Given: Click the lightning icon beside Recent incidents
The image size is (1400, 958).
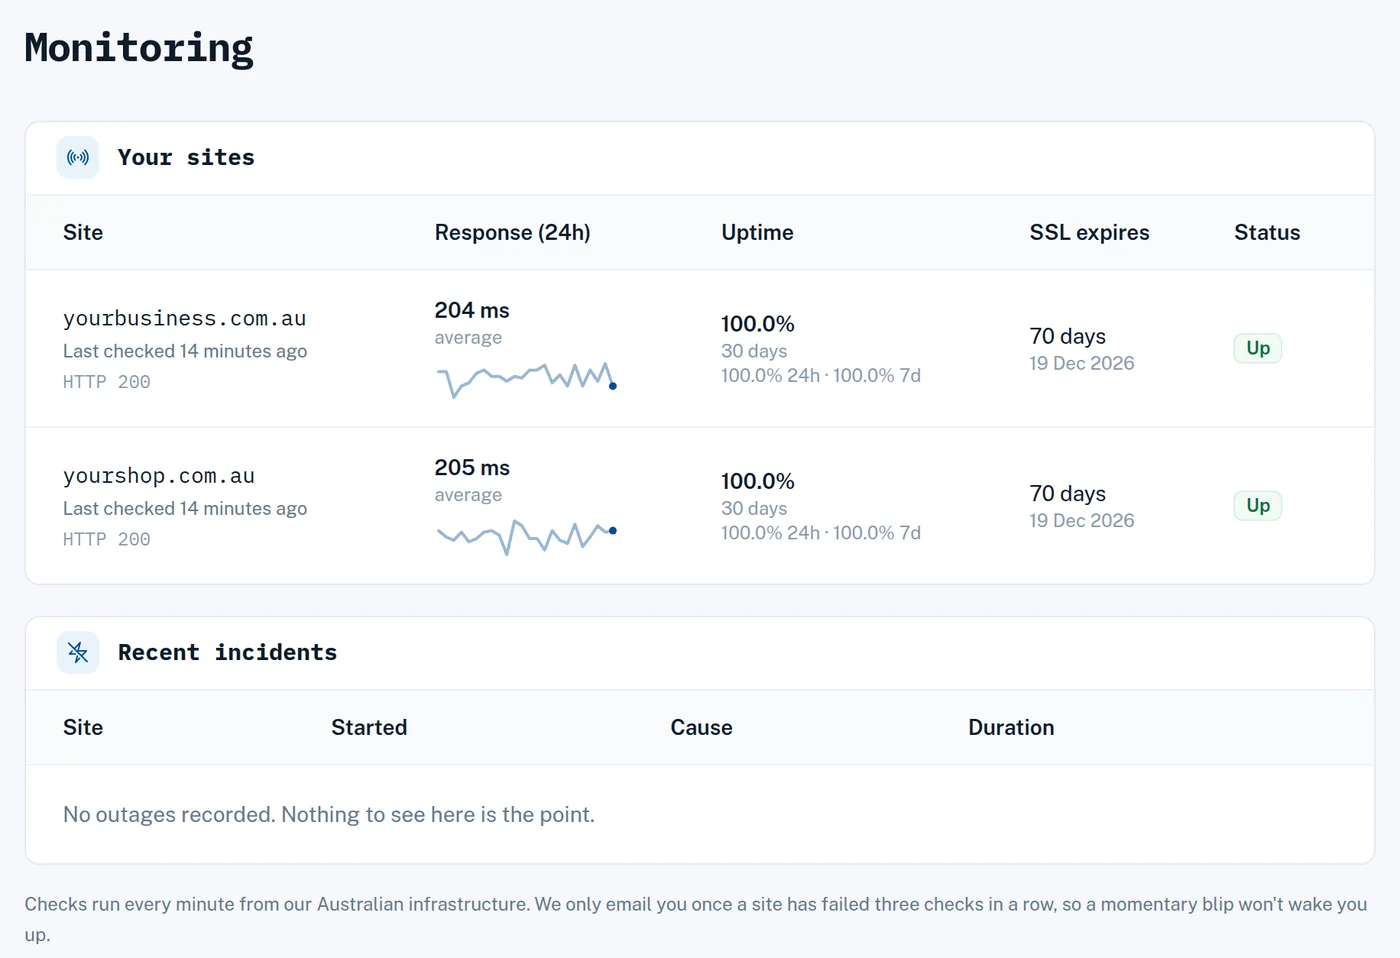Looking at the screenshot, I should [x=78, y=652].
